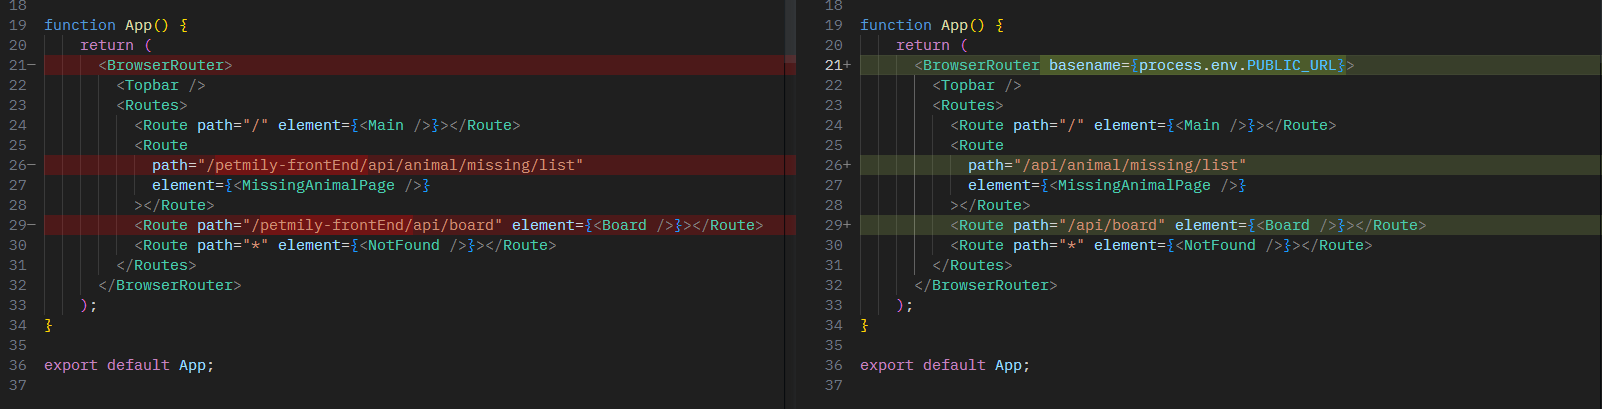Viewport: 1602px width, 409px height.
Task: Click the Main route line in original pane
Action: click(327, 125)
